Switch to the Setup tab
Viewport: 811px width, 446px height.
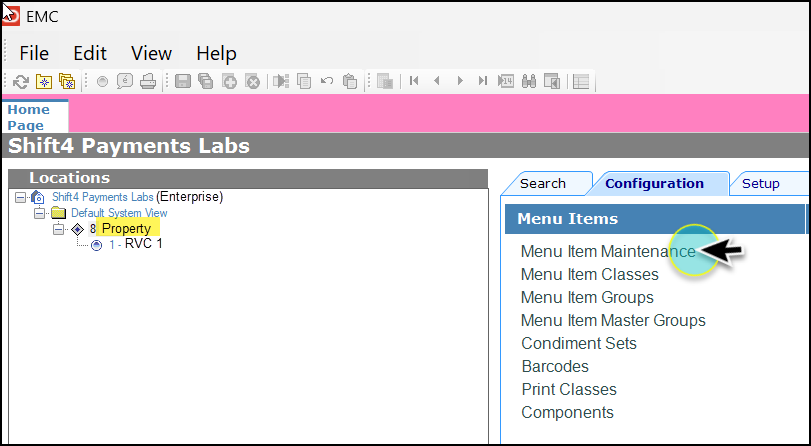pyautogui.click(x=760, y=184)
